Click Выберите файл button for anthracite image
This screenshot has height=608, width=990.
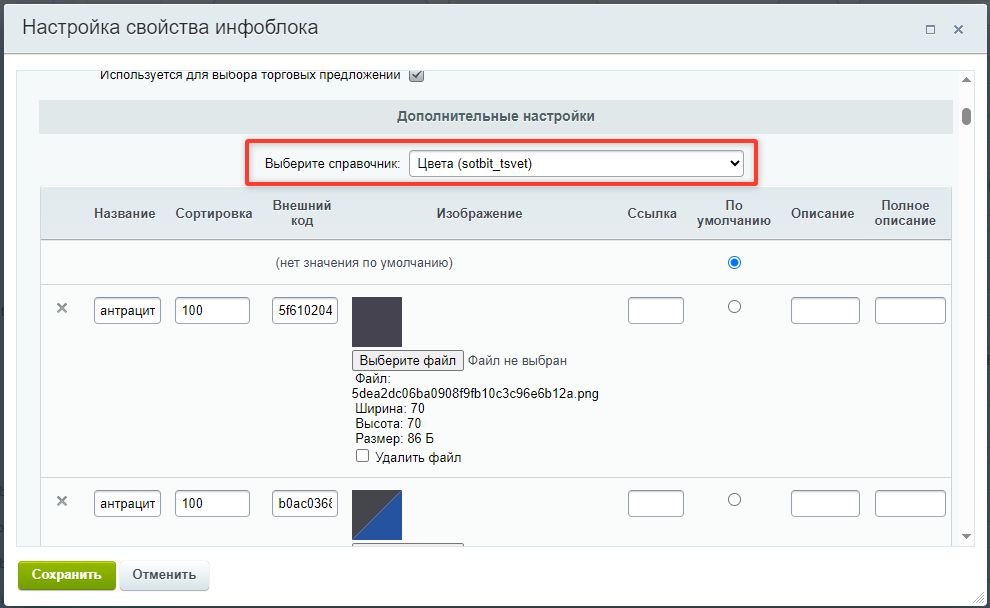click(408, 361)
